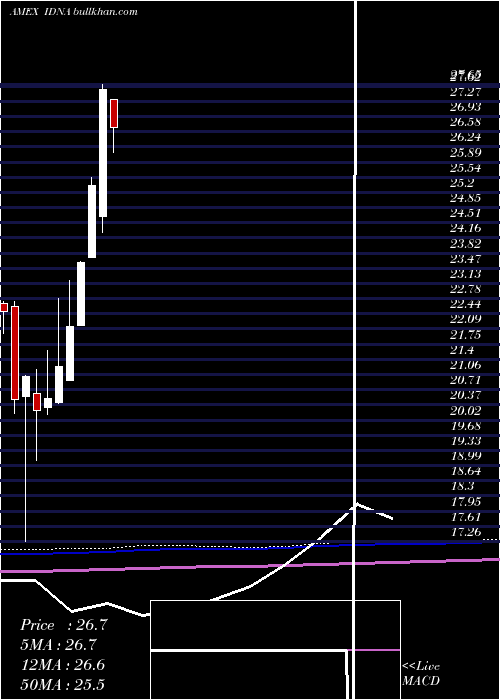Click the 20.71 price axis label
Viewport: 500px width, 700px height.
466,380
